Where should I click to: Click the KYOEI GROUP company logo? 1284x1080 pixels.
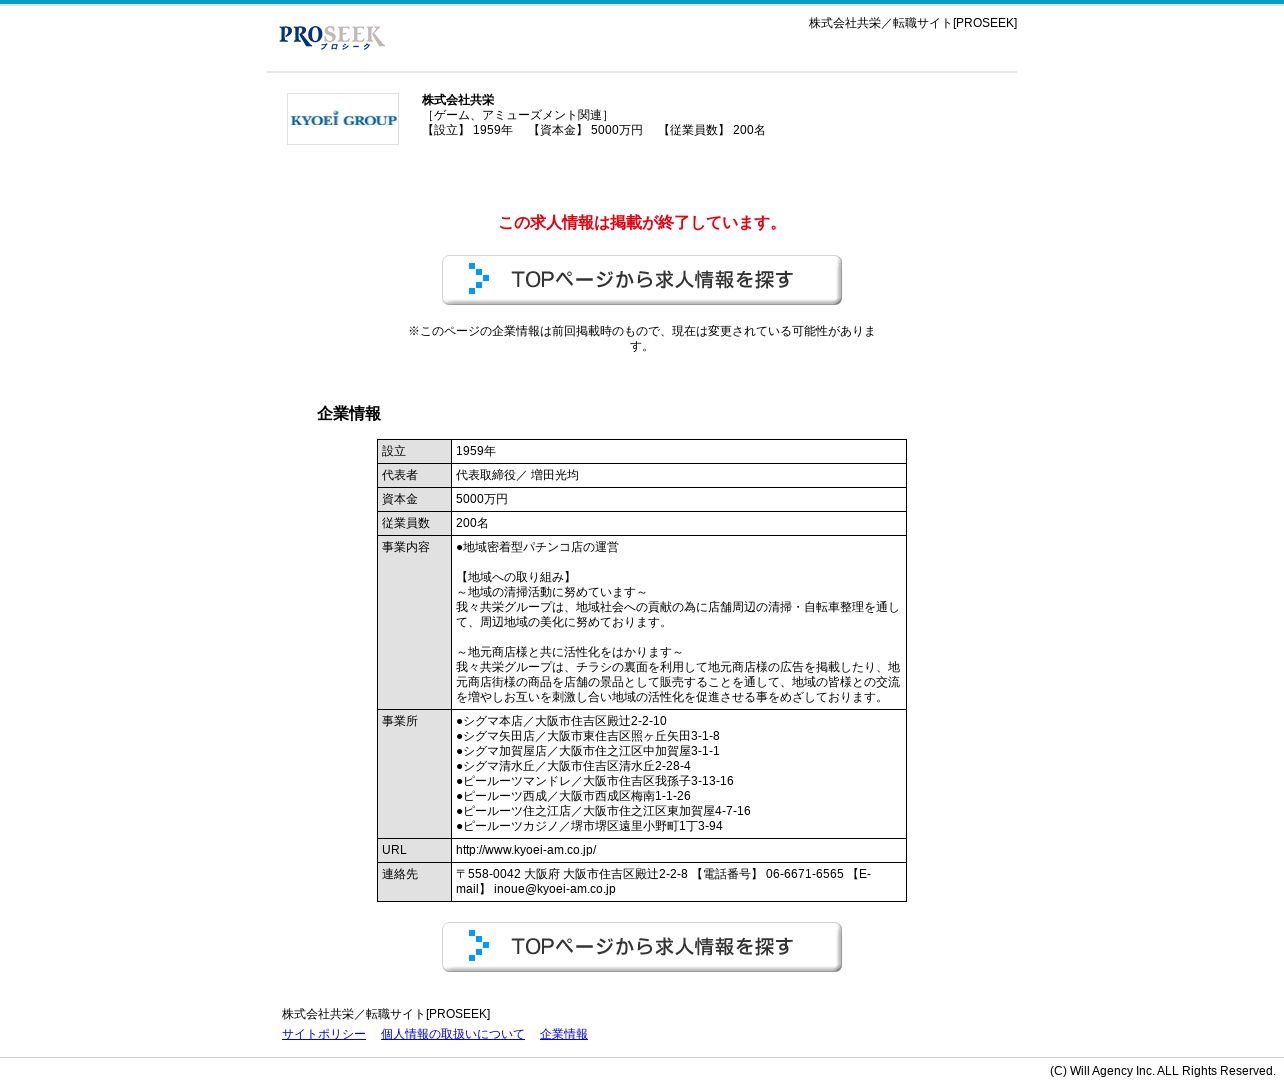pos(343,119)
